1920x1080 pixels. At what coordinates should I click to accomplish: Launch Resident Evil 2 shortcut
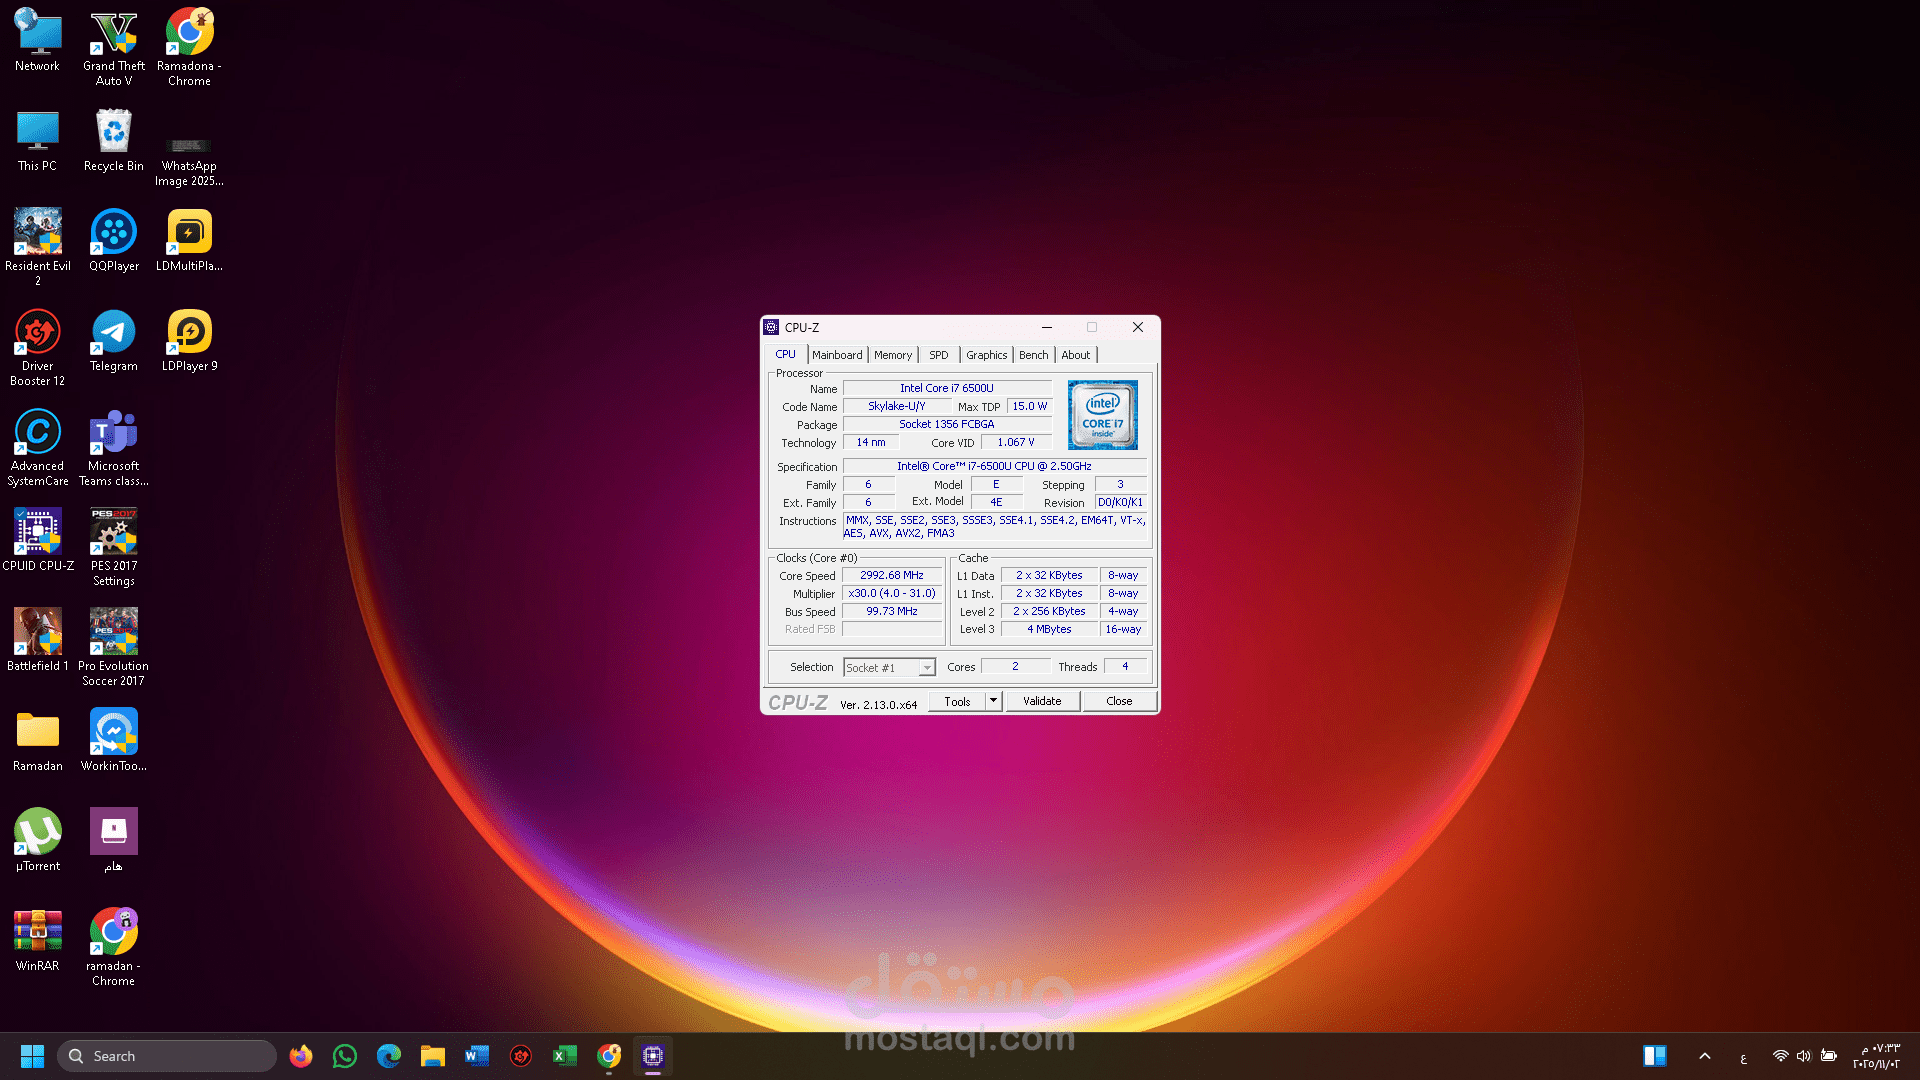[38, 246]
